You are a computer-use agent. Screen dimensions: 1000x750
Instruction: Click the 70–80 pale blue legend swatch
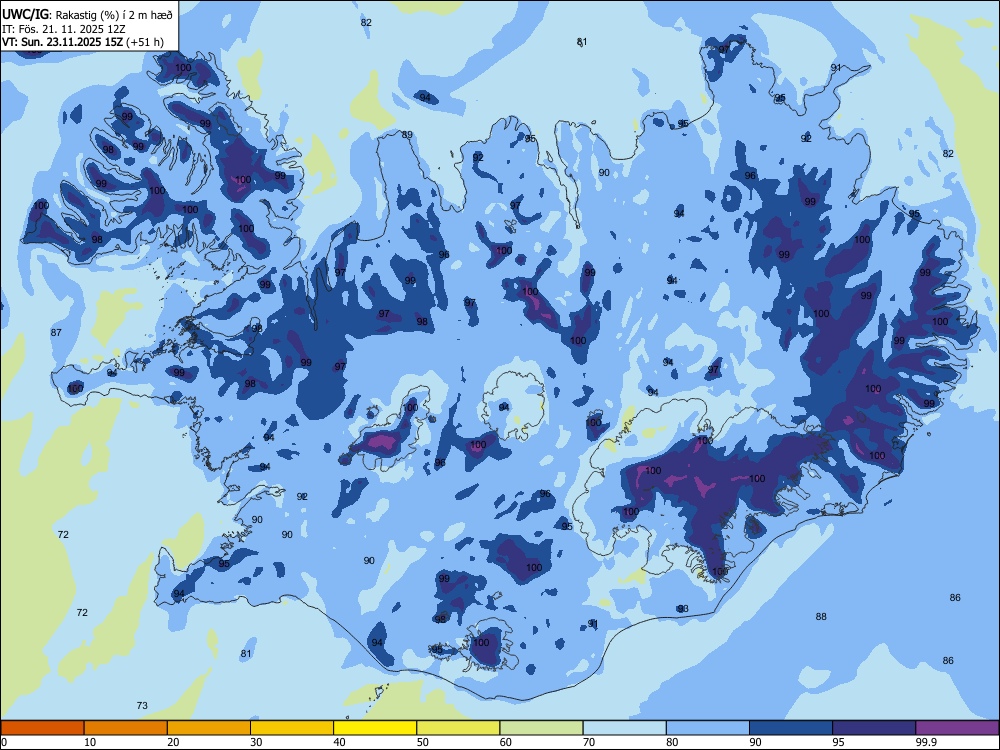point(624,728)
